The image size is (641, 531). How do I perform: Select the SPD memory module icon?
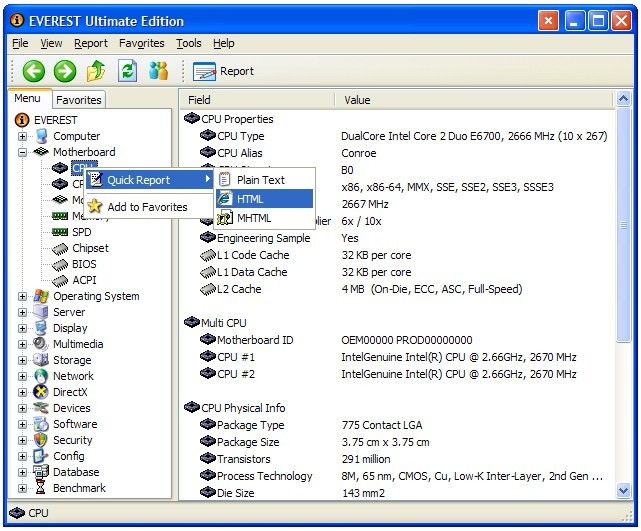coord(60,232)
